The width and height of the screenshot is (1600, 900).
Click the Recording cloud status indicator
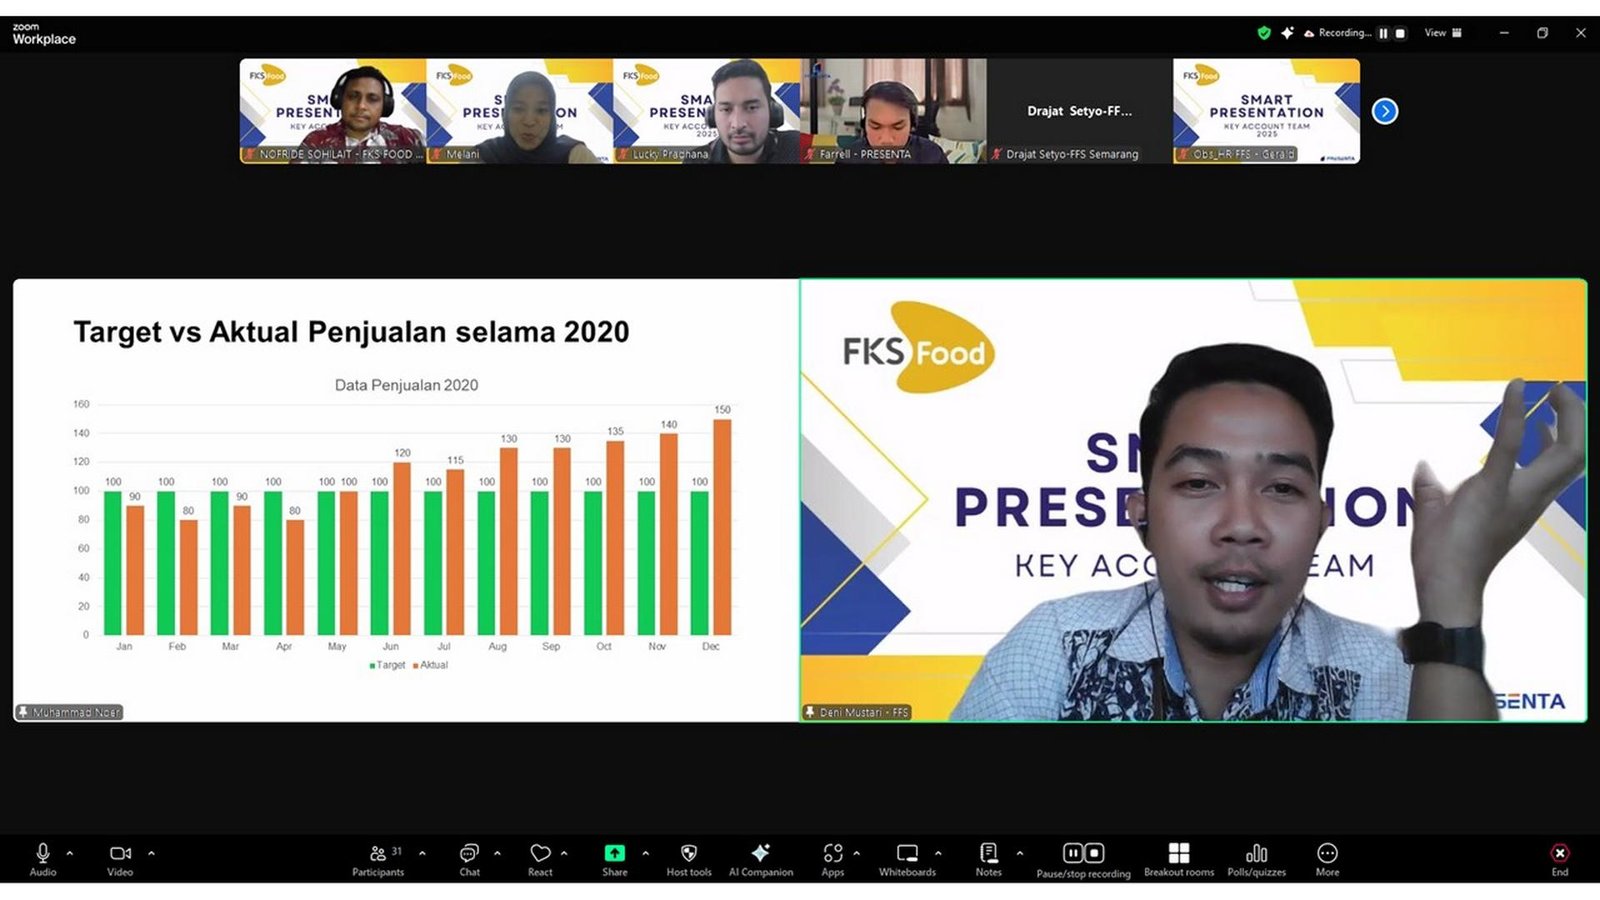tap(1337, 33)
